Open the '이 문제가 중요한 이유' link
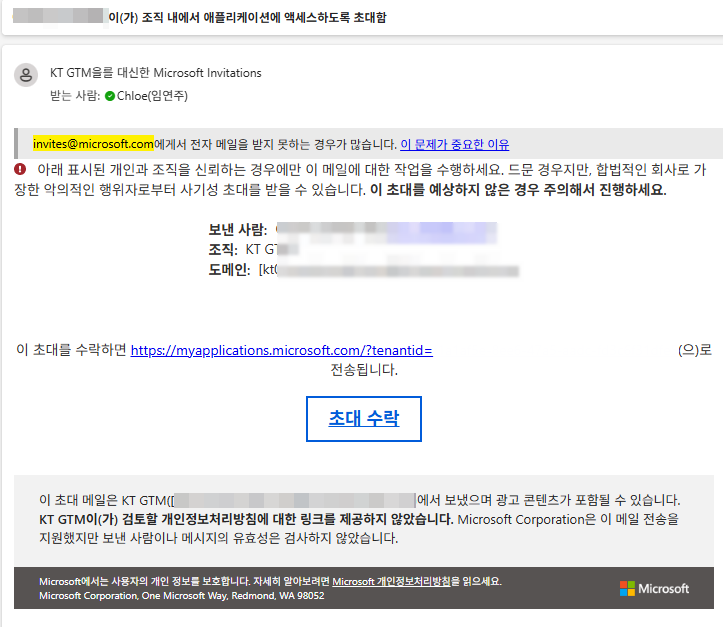Viewport: 723px width, 627px height. [x=455, y=144]
